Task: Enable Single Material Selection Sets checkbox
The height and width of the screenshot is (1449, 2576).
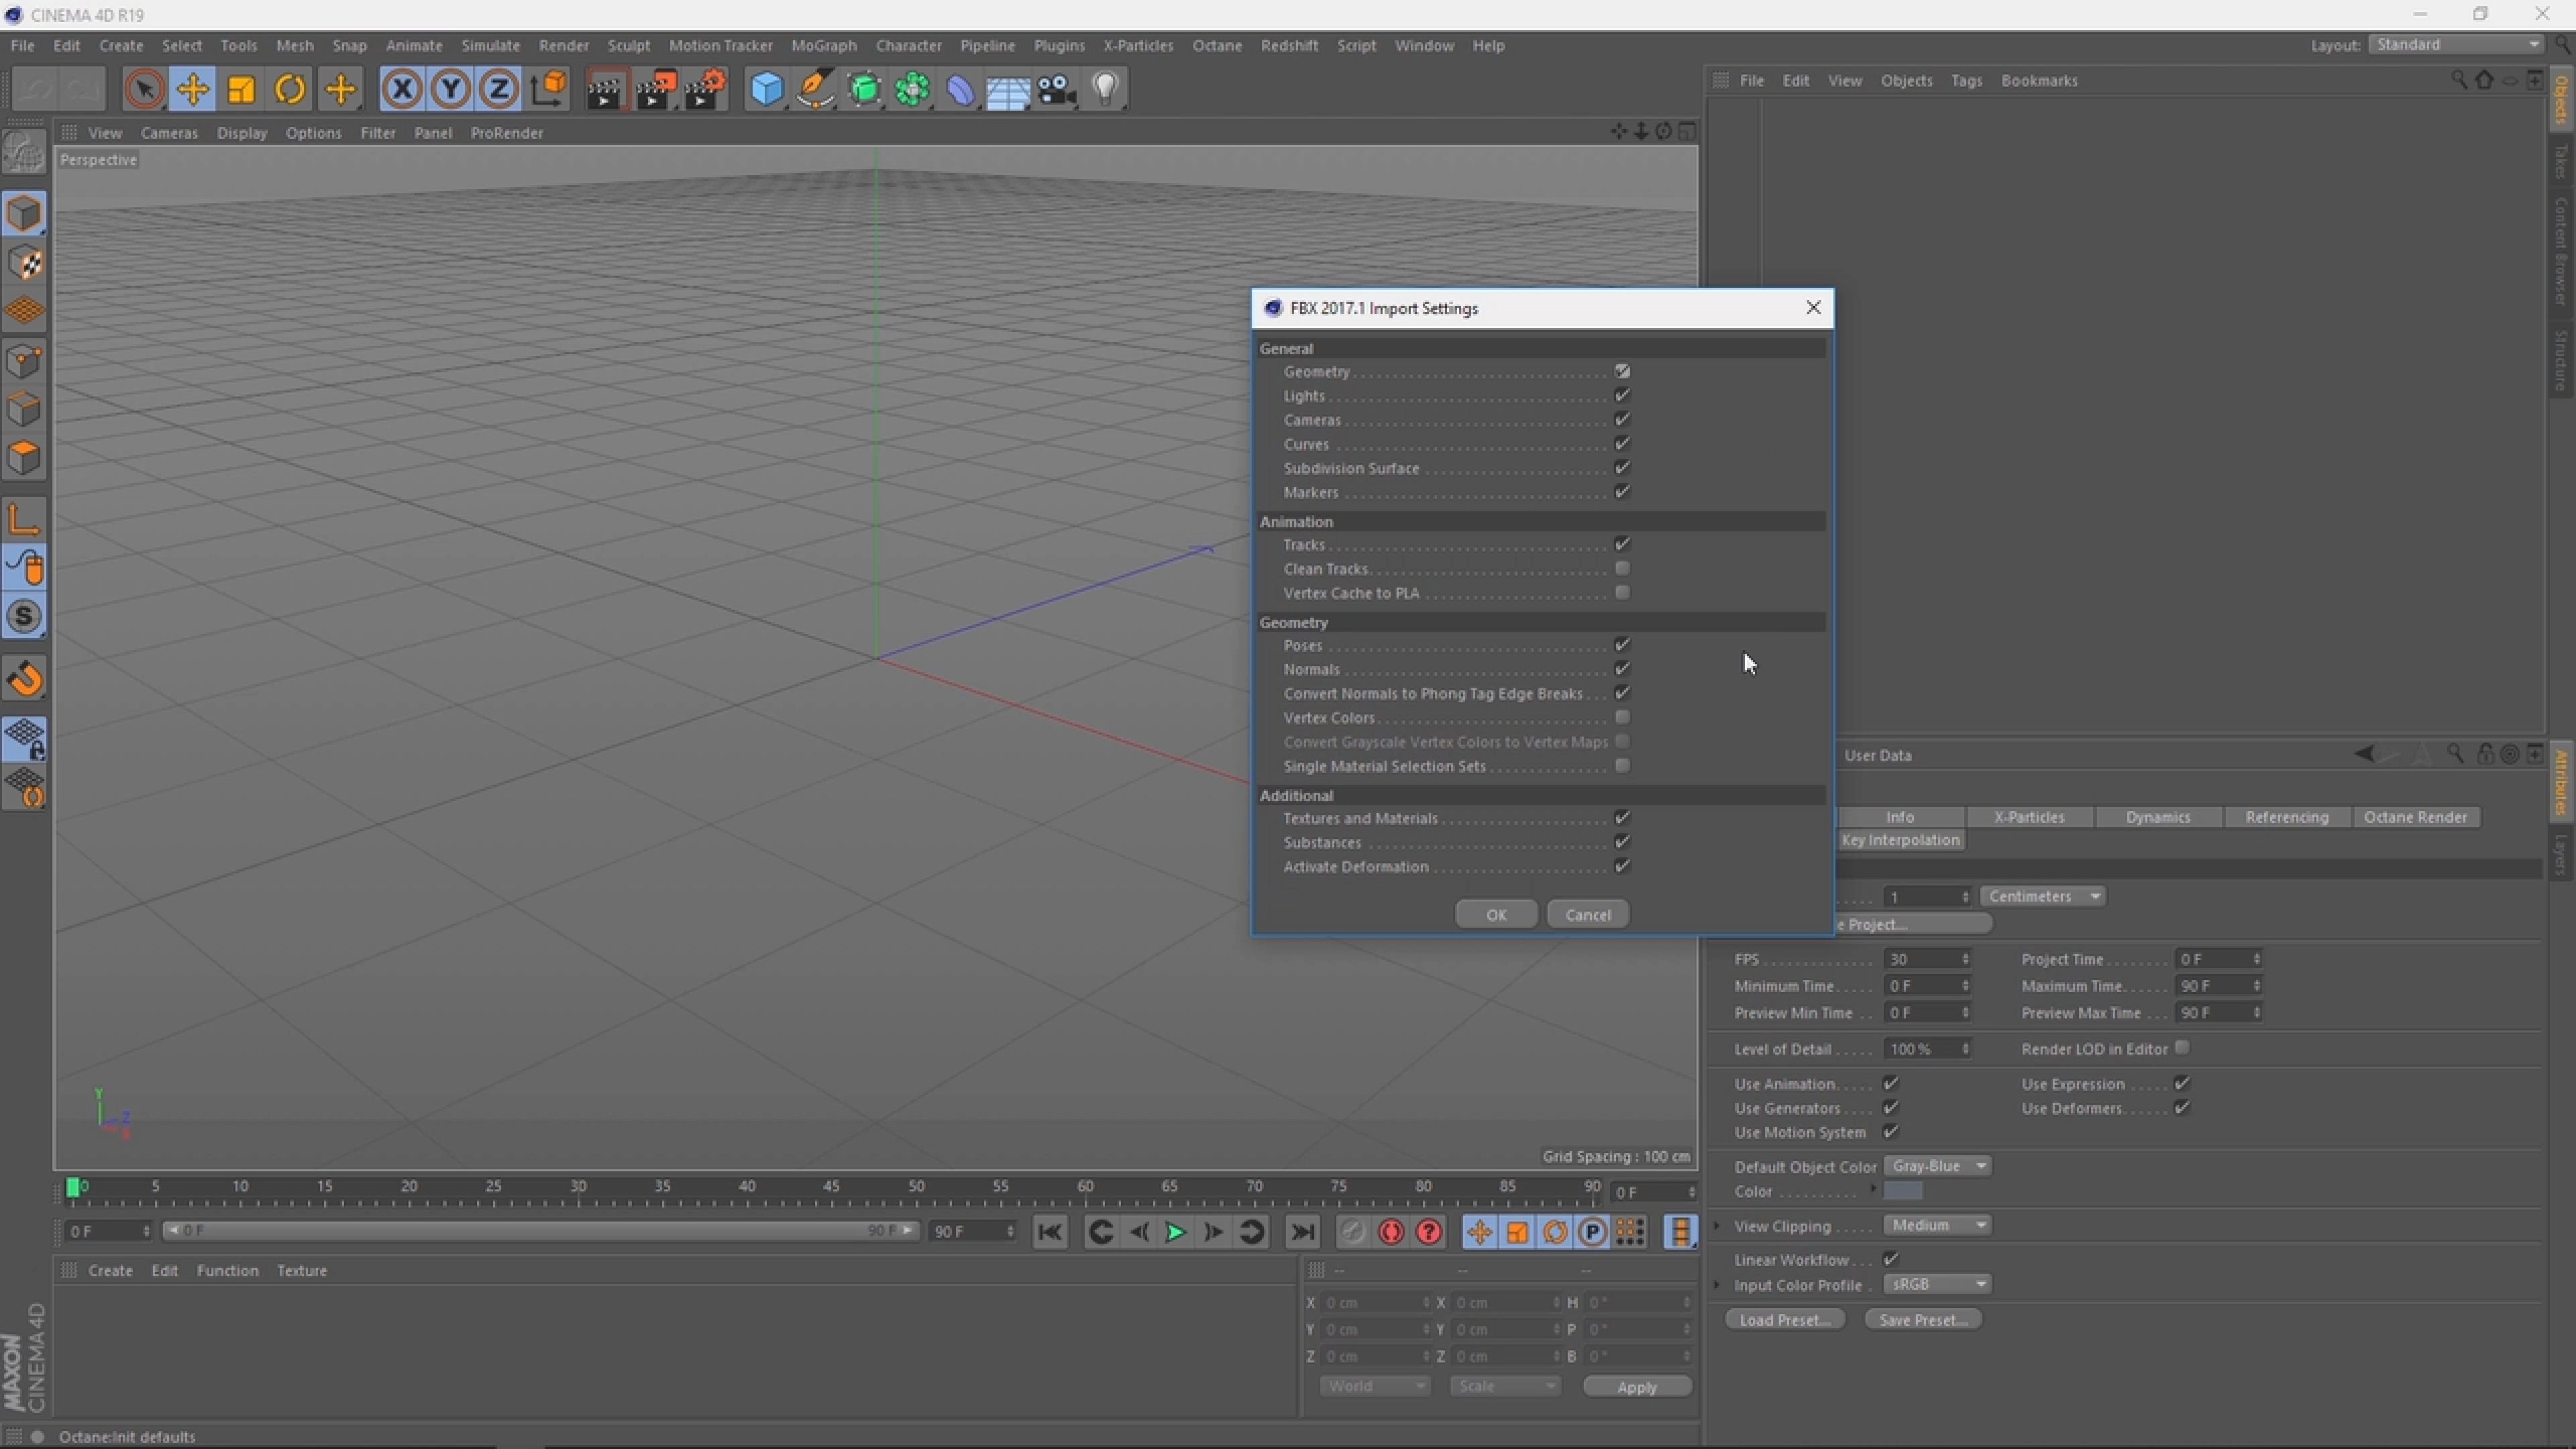Action: [1622, 765]
